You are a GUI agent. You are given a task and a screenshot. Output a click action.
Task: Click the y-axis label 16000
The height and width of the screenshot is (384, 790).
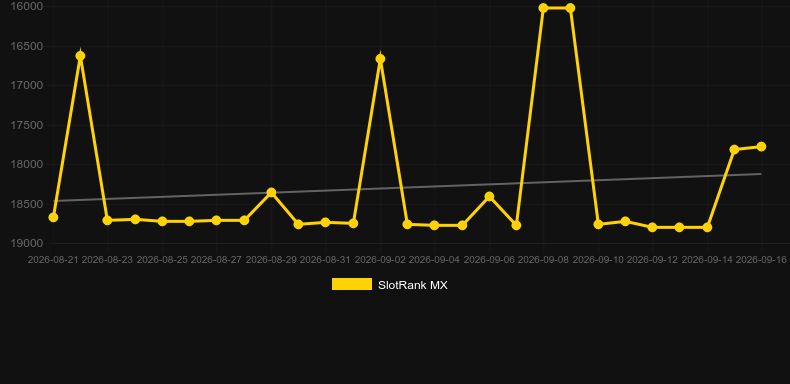point(27,6)
